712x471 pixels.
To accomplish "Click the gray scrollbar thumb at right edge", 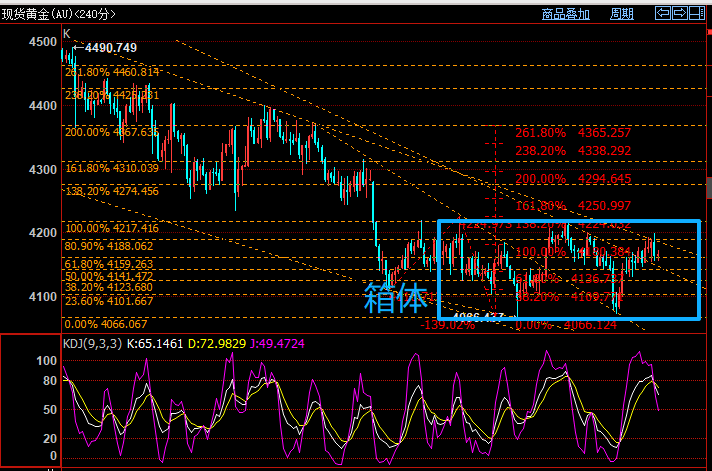I will tap(709, 188).
